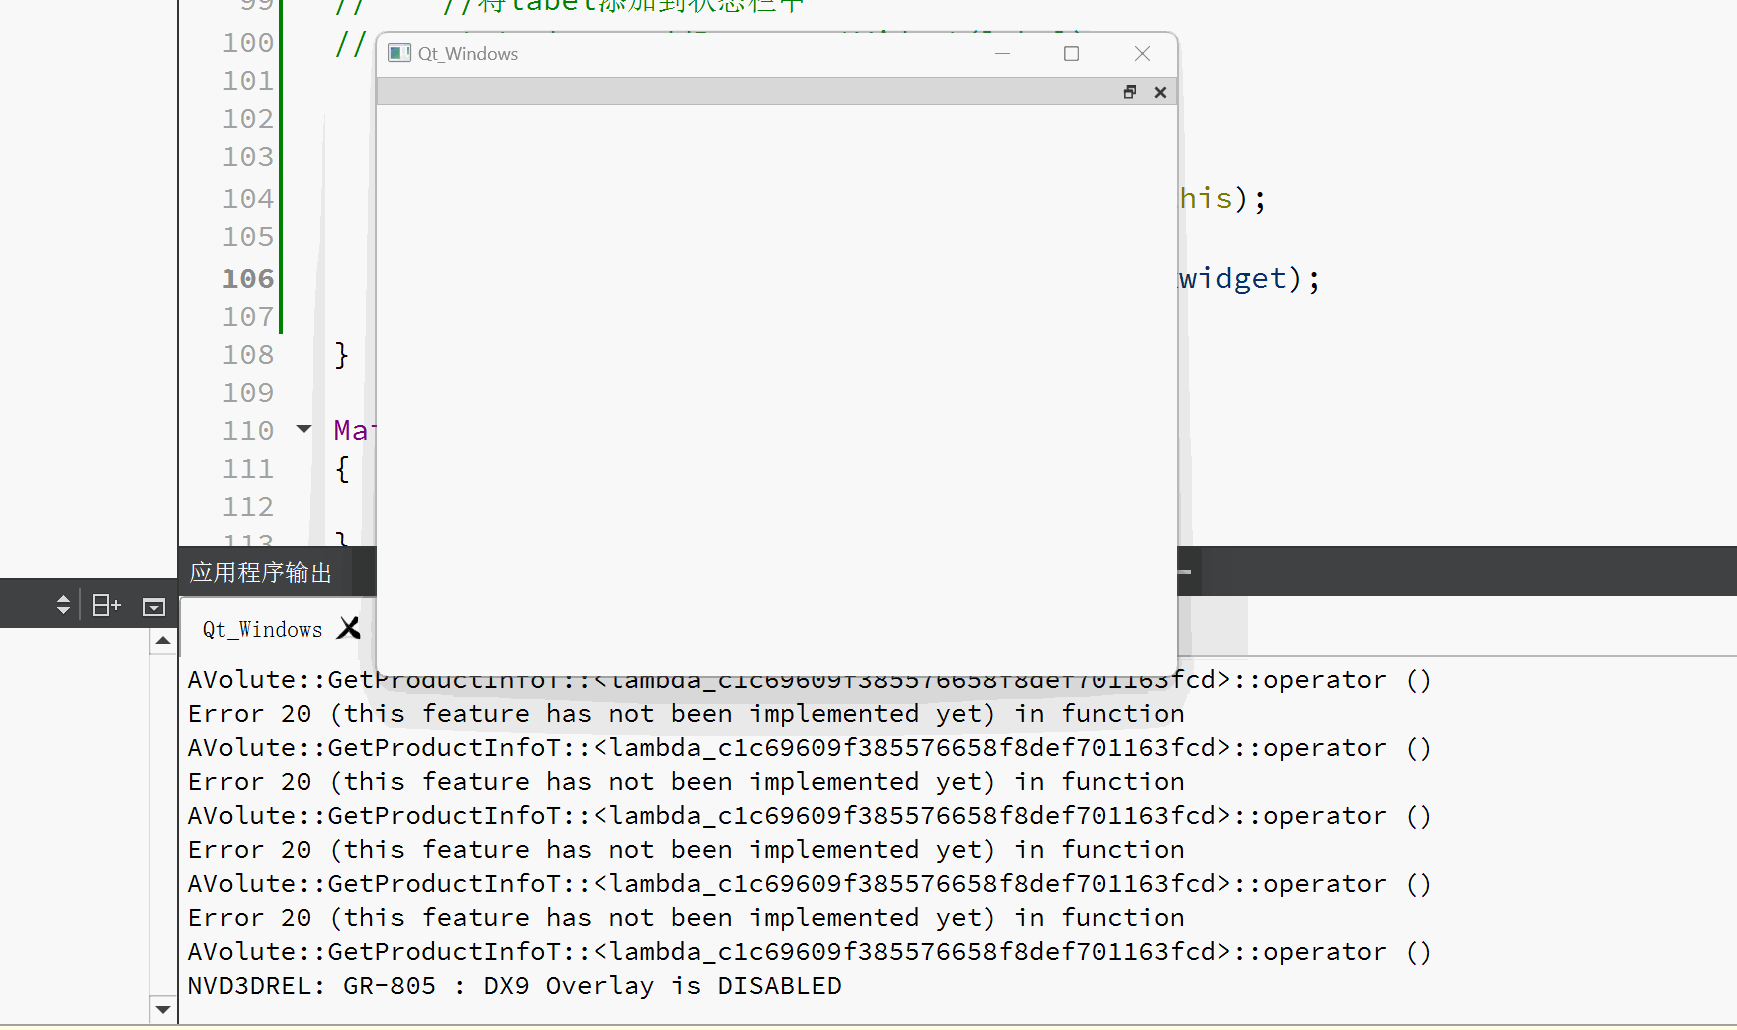Click the 'NVD3DREL: GR-805' output line
1737x1030 pixels.
515,986
